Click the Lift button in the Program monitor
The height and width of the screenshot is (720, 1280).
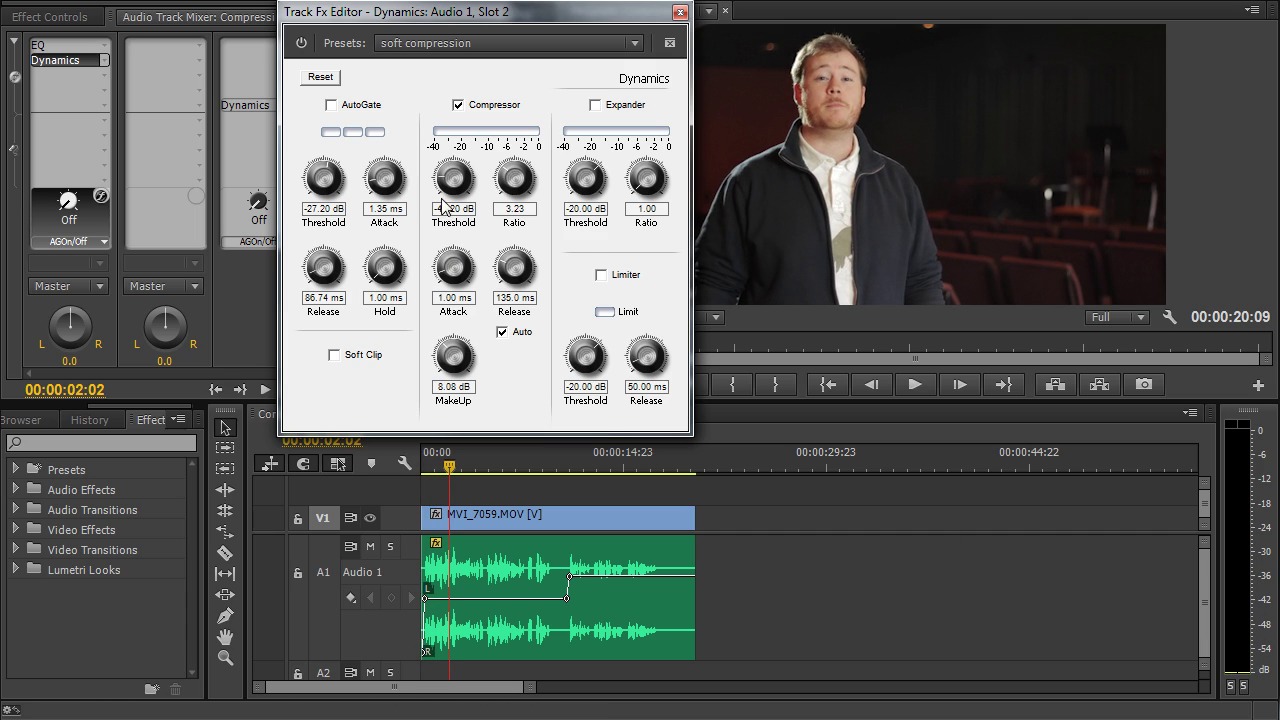tap(1055, 385)
